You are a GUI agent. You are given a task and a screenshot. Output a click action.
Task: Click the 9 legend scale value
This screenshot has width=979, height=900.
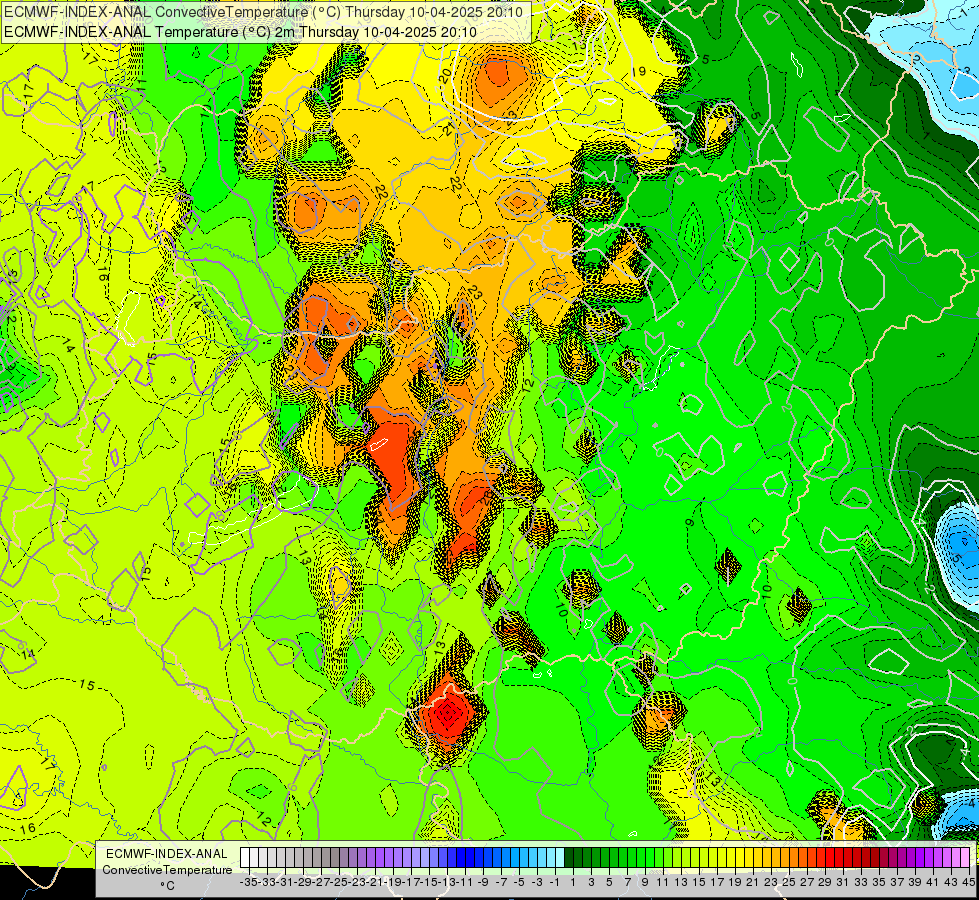tap(644, 883)
